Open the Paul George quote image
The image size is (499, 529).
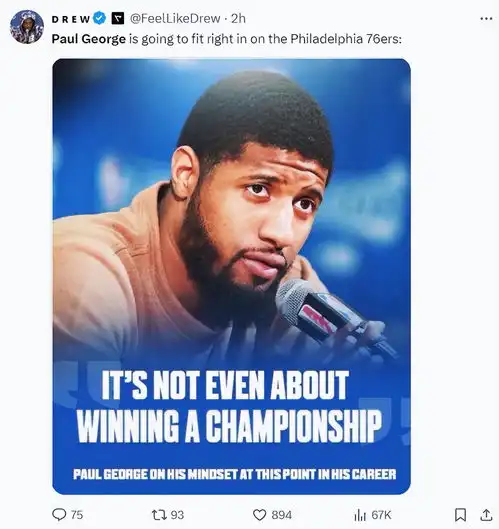231,276
